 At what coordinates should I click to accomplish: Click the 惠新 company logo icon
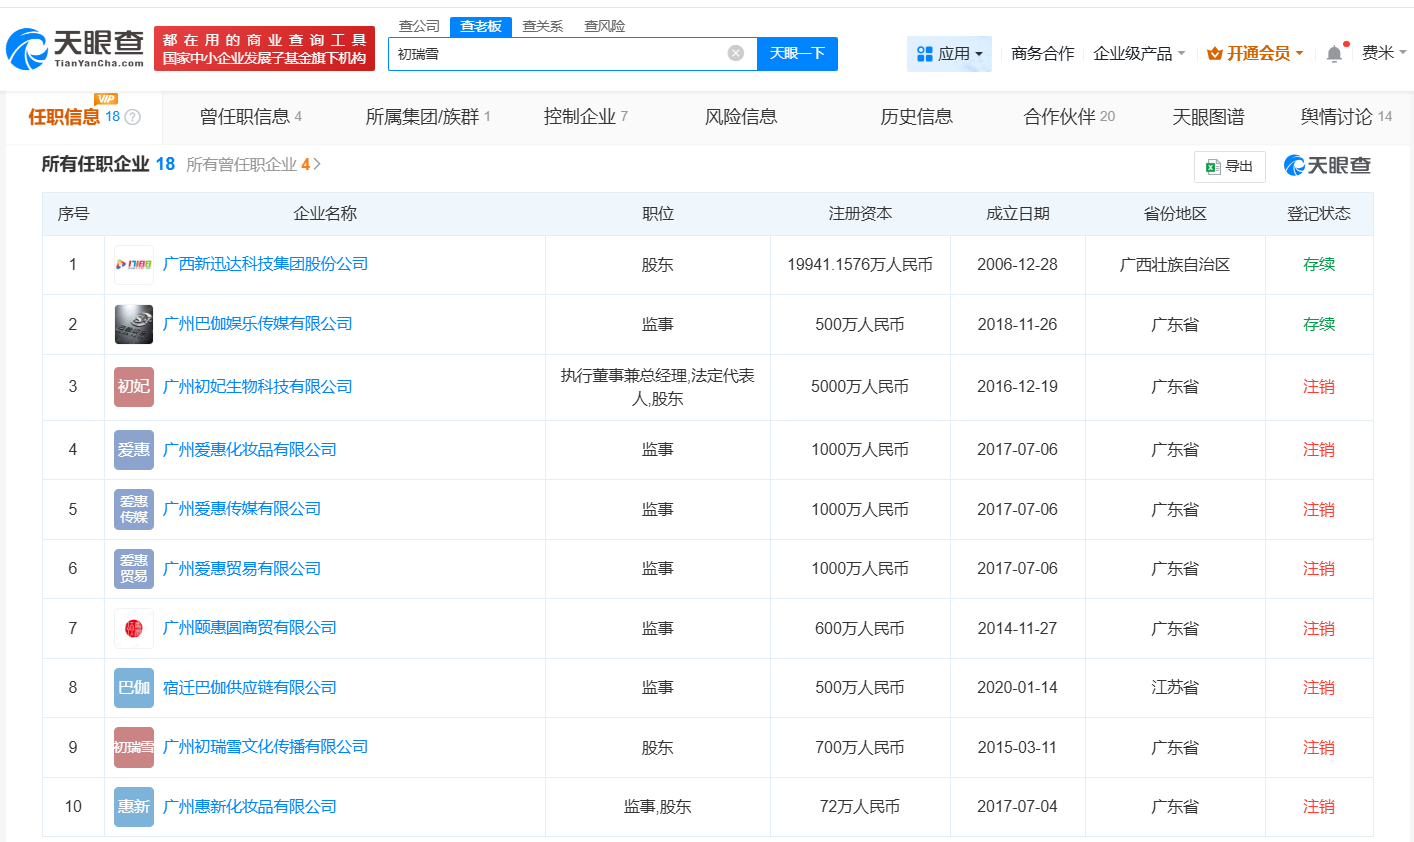134,807
